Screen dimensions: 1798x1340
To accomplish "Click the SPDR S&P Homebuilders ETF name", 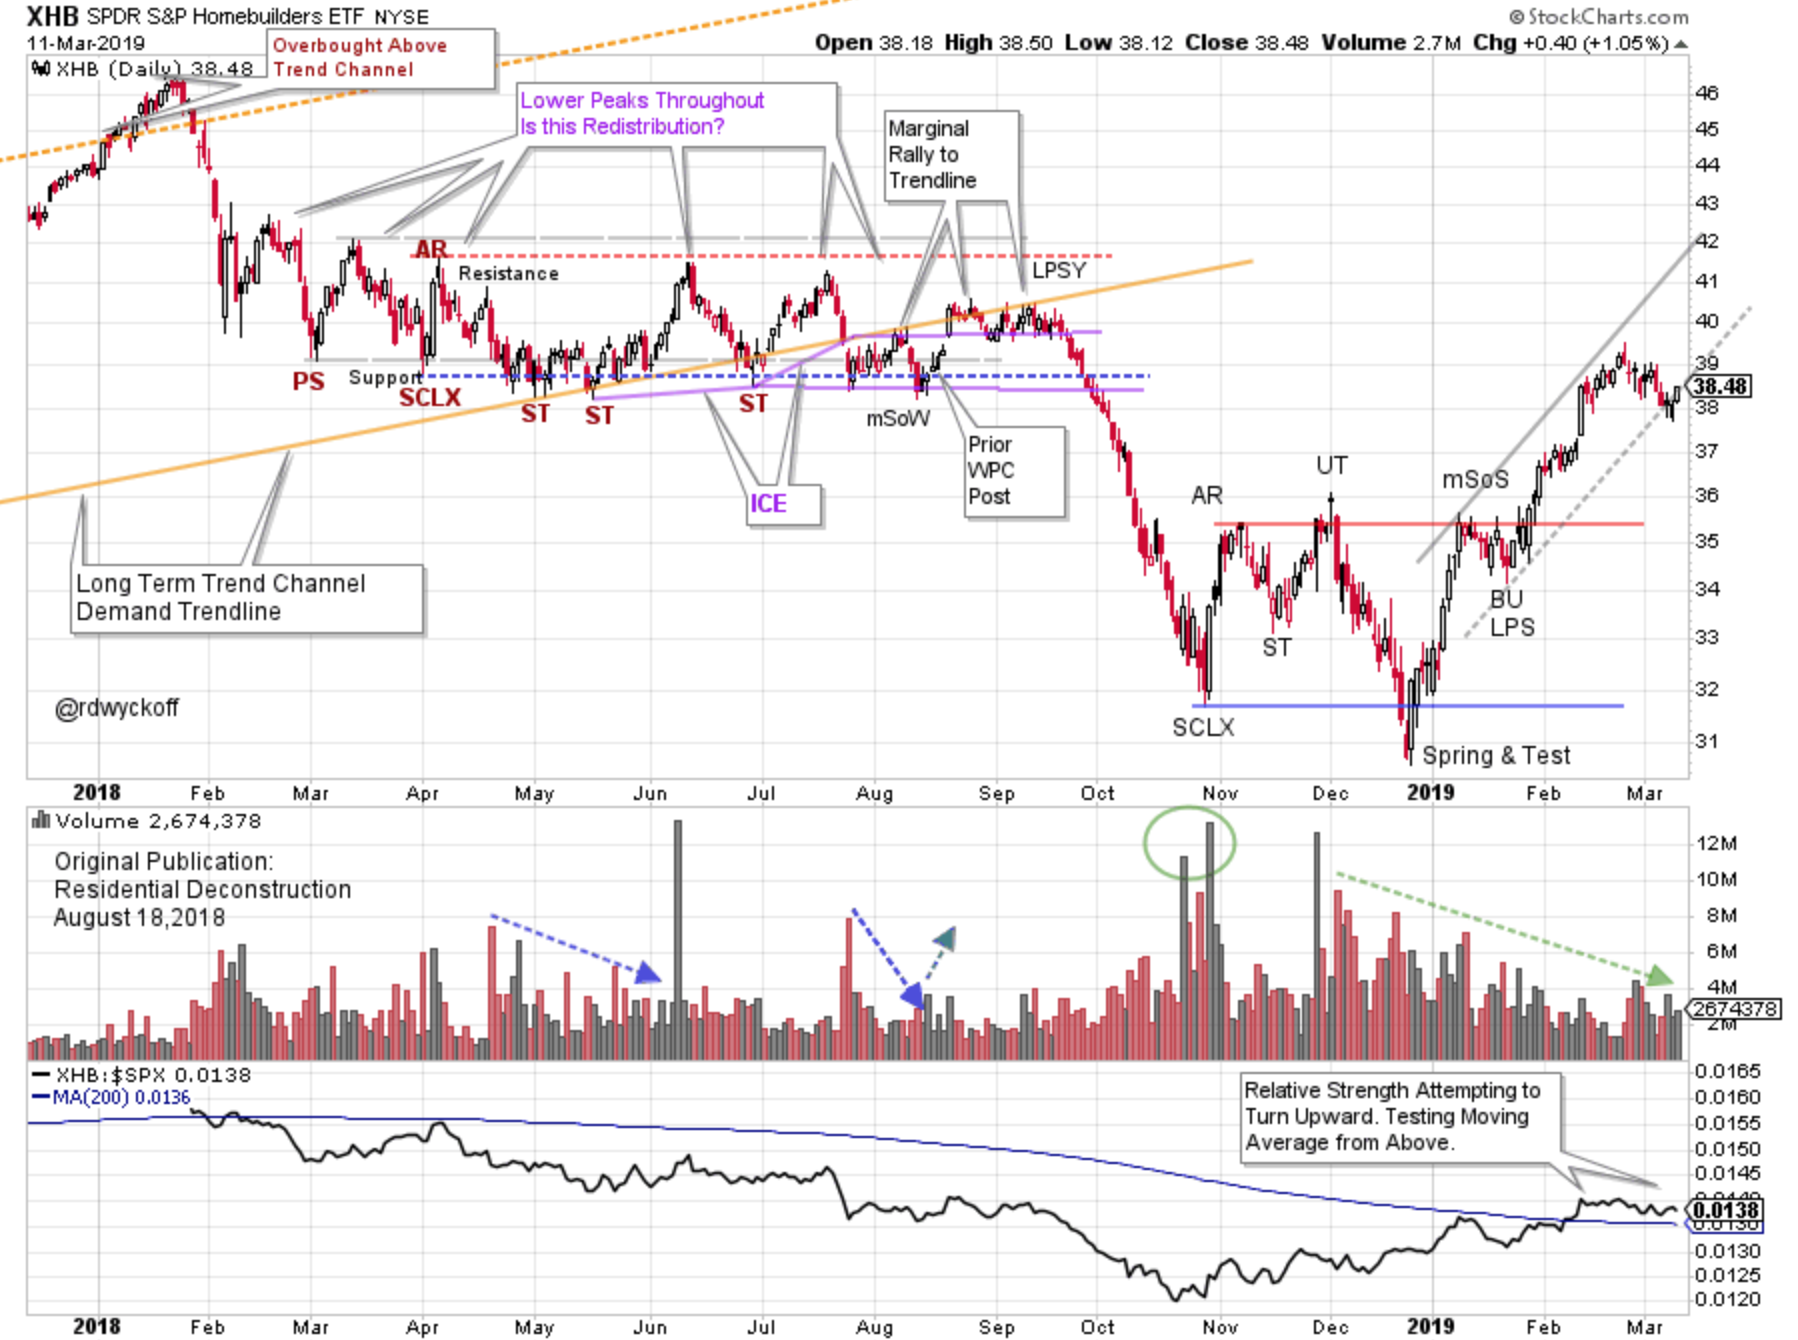I will point(225,17).
